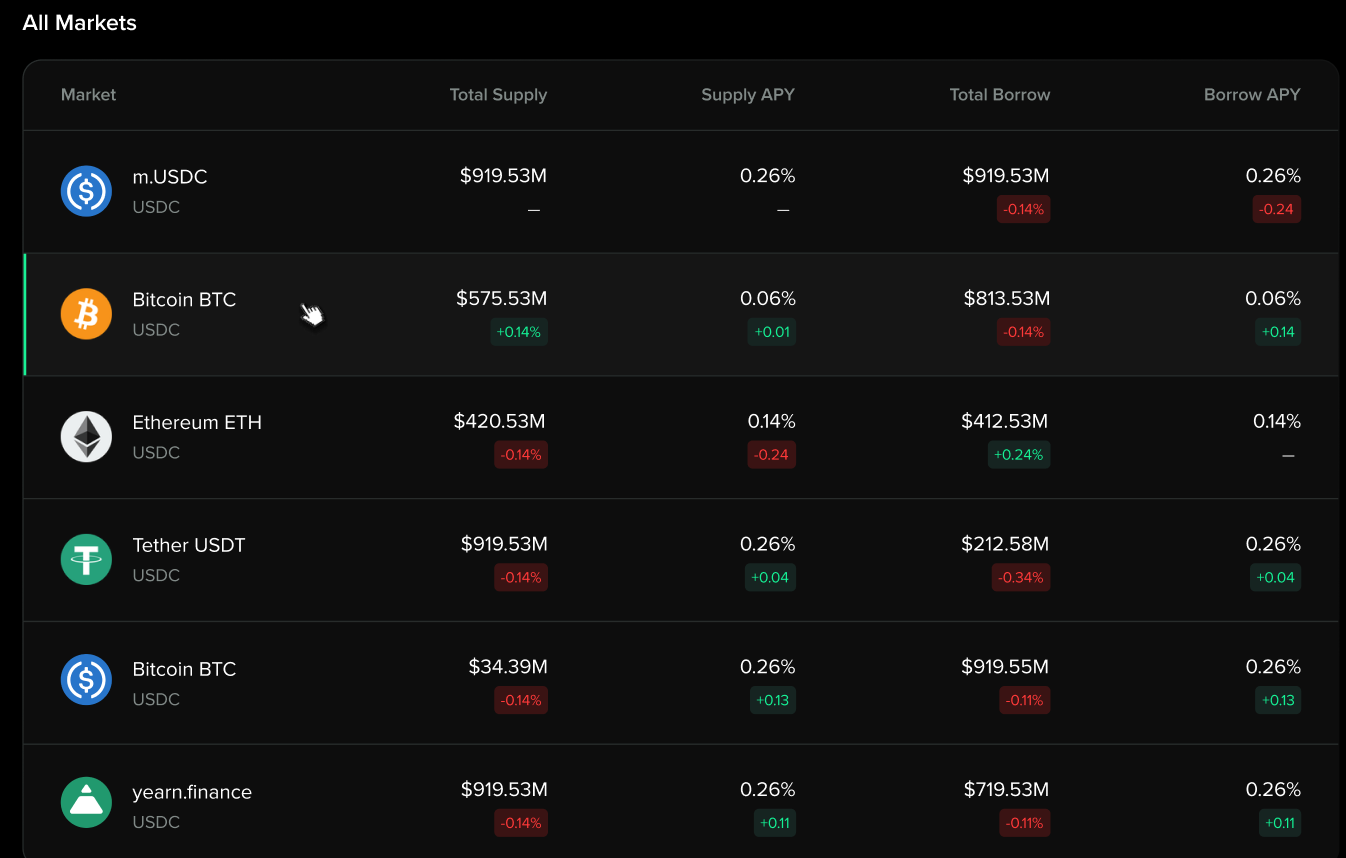The height and width of the screenshot is (858, 1346).
Task: Click the Market column header
Action: click(x=88, y=95)
